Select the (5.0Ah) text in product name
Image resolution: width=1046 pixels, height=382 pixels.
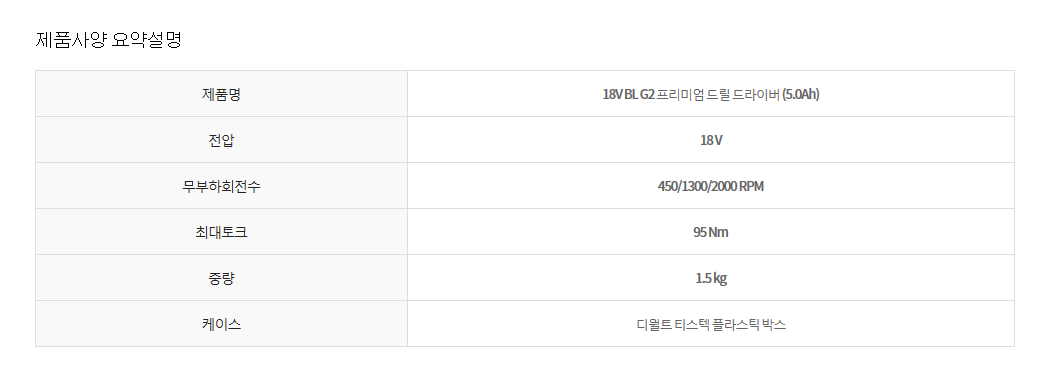pyautogui.click(x=801, y=94)
